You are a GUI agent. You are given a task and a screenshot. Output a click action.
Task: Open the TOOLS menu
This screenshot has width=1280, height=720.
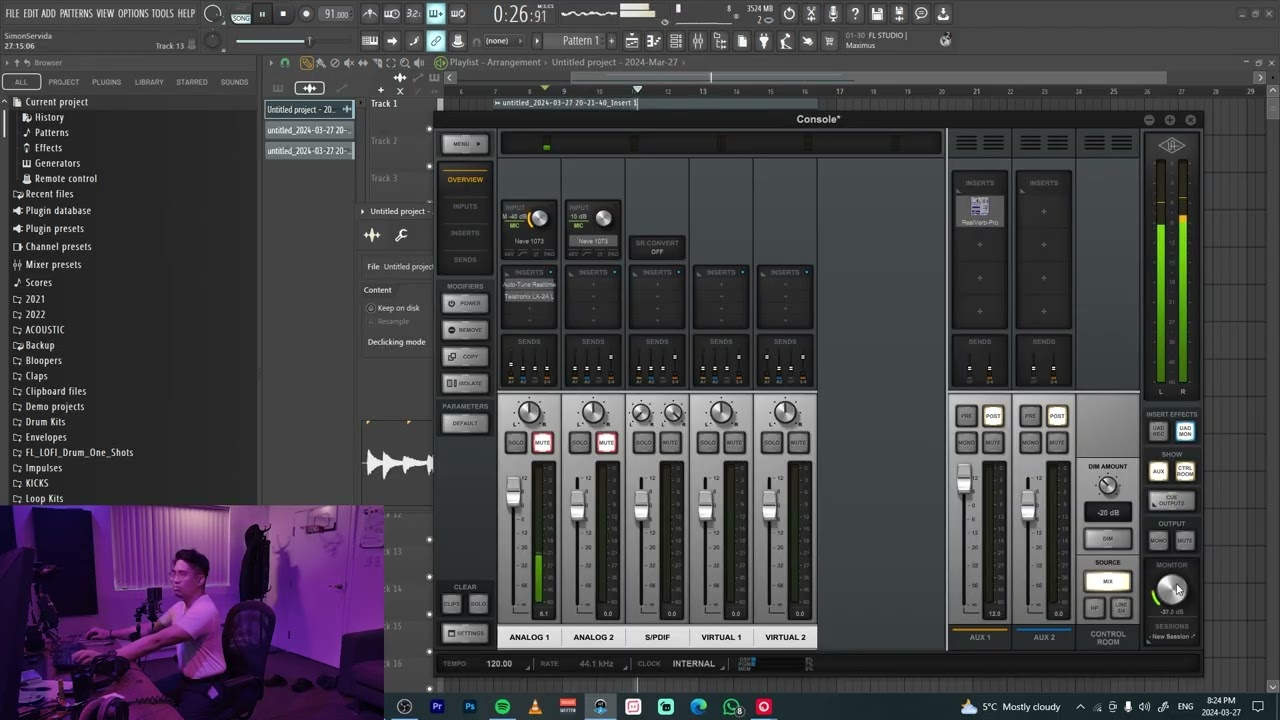click(162, 13)
